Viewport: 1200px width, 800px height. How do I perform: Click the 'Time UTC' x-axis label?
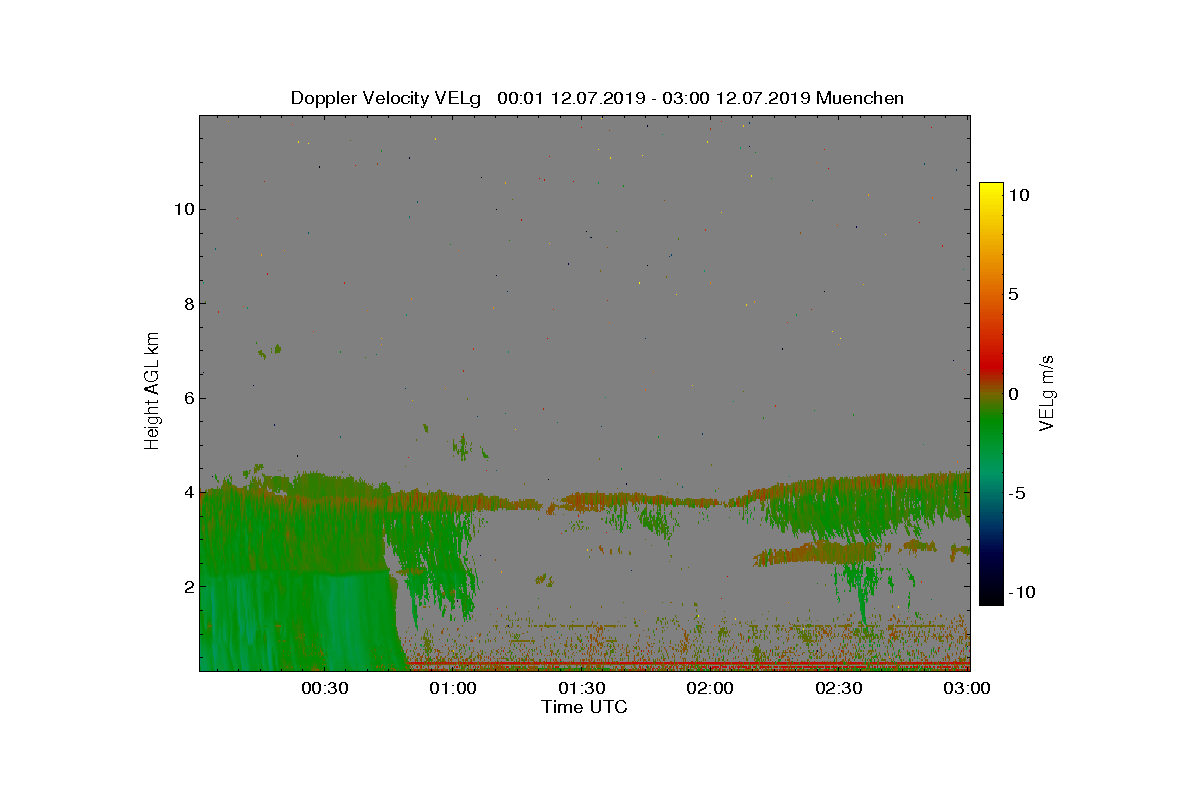pyautogui.click(x=585, y=707)
